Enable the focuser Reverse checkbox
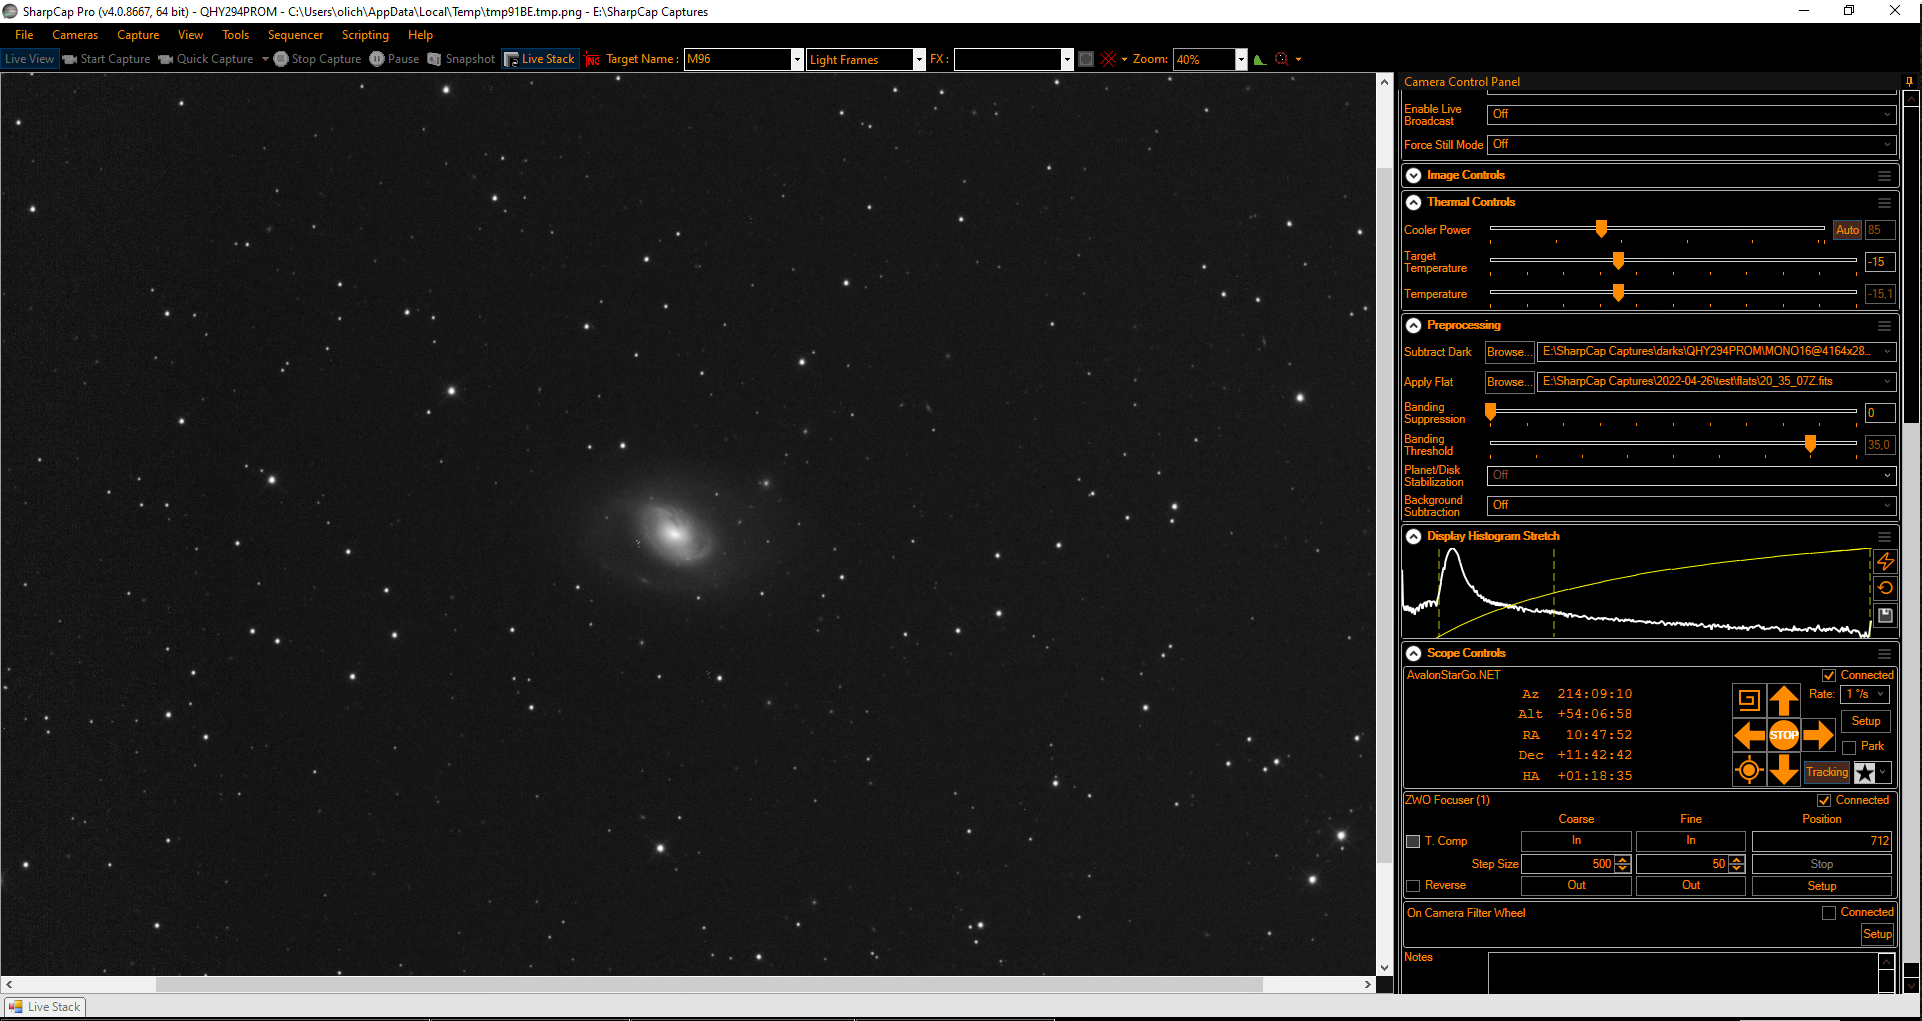 pos(1413,885)
